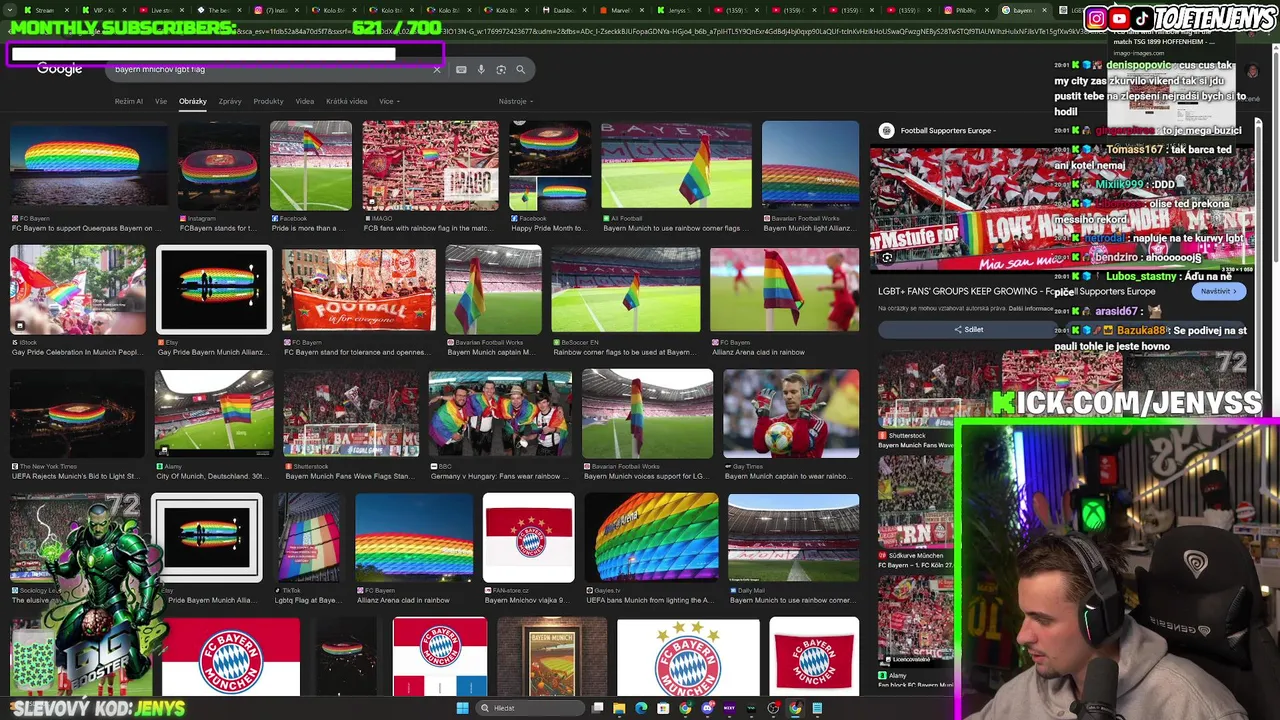Launch File Explorer from the taskbar

[619, 708]
